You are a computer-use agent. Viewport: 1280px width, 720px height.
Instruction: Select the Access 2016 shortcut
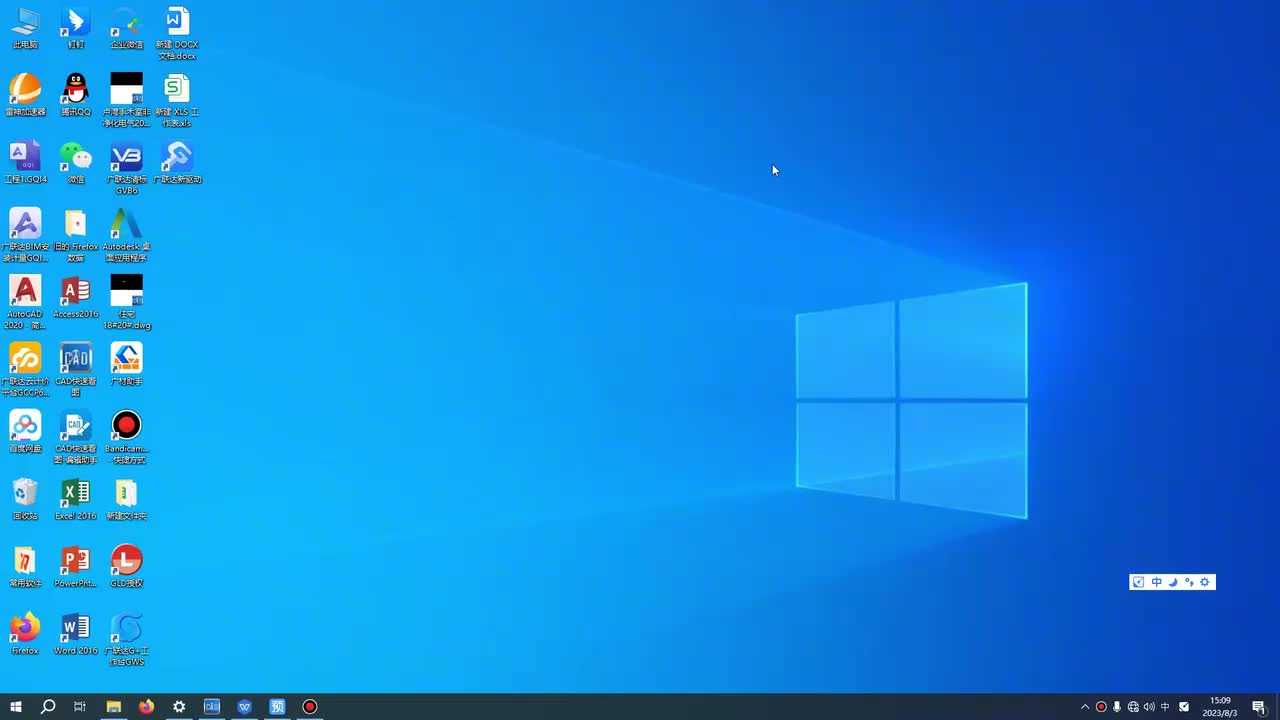click(76, 297)
